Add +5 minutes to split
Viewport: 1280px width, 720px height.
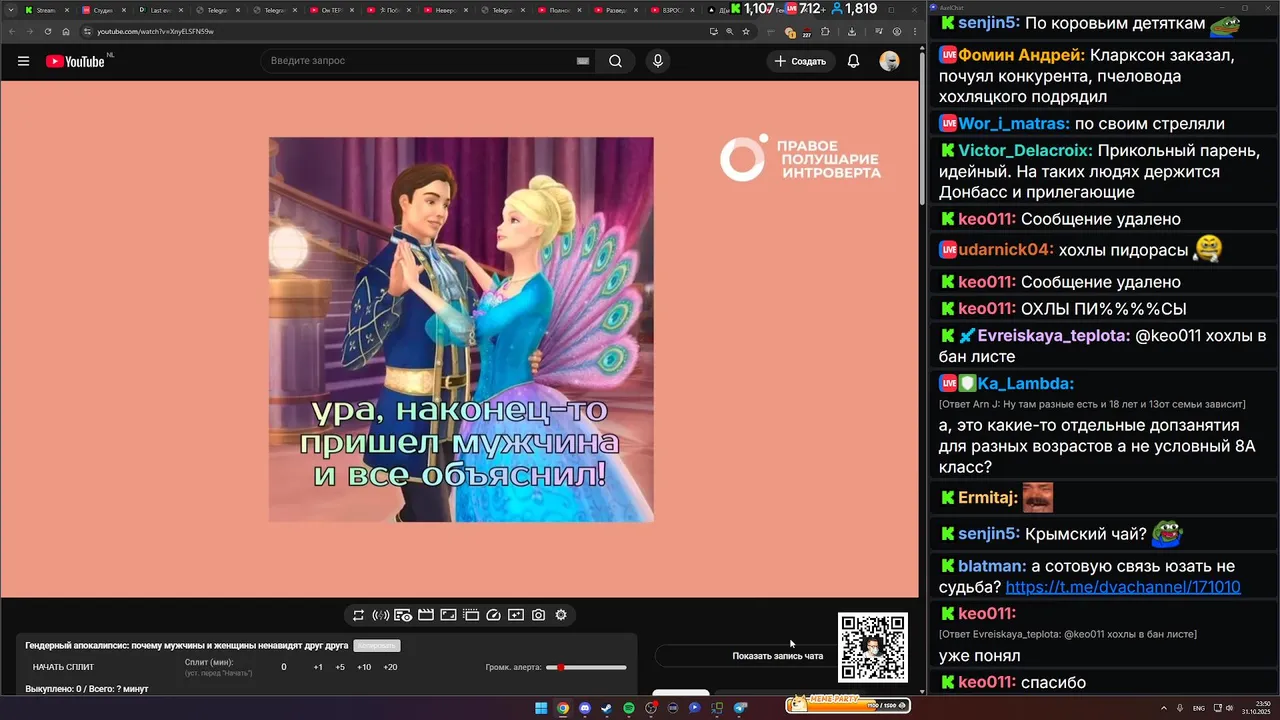click(x=340, y=667)
